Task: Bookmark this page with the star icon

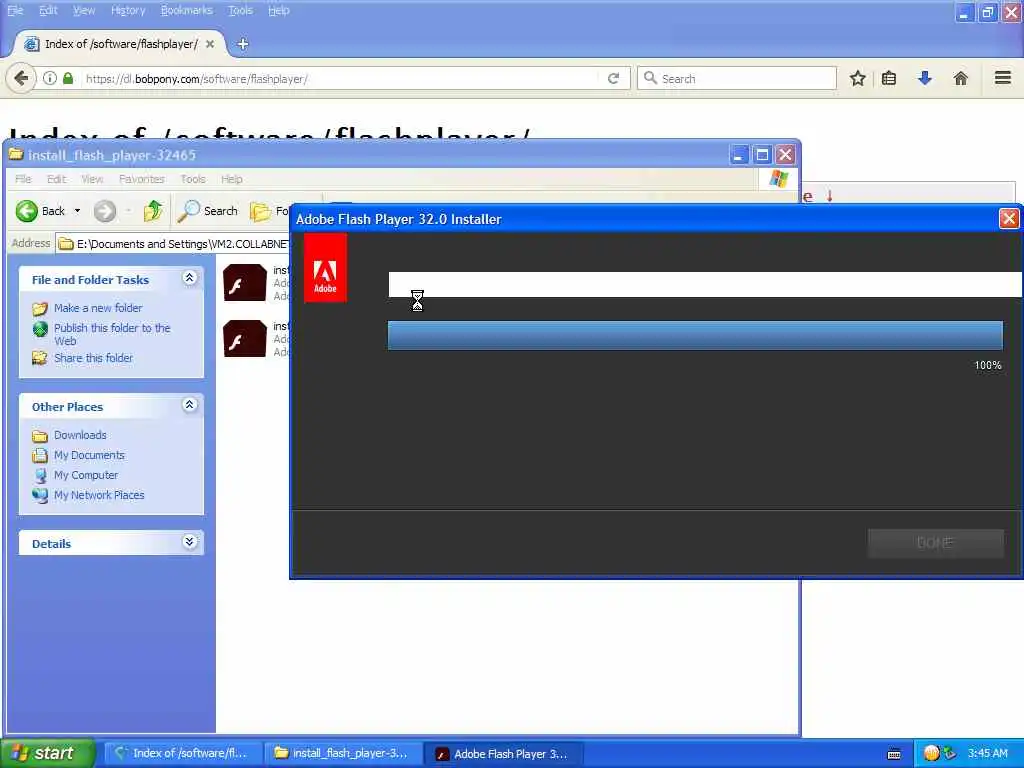Action: point(857,79)
